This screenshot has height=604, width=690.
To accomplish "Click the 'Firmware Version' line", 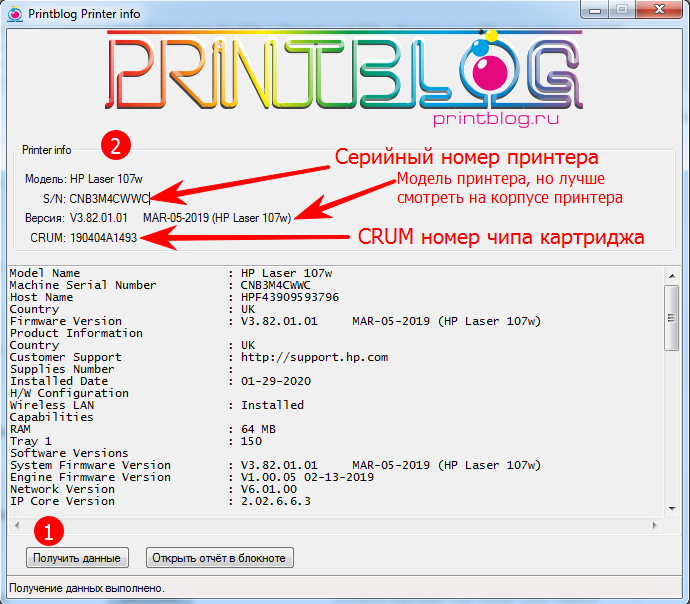I will point(275,321).
